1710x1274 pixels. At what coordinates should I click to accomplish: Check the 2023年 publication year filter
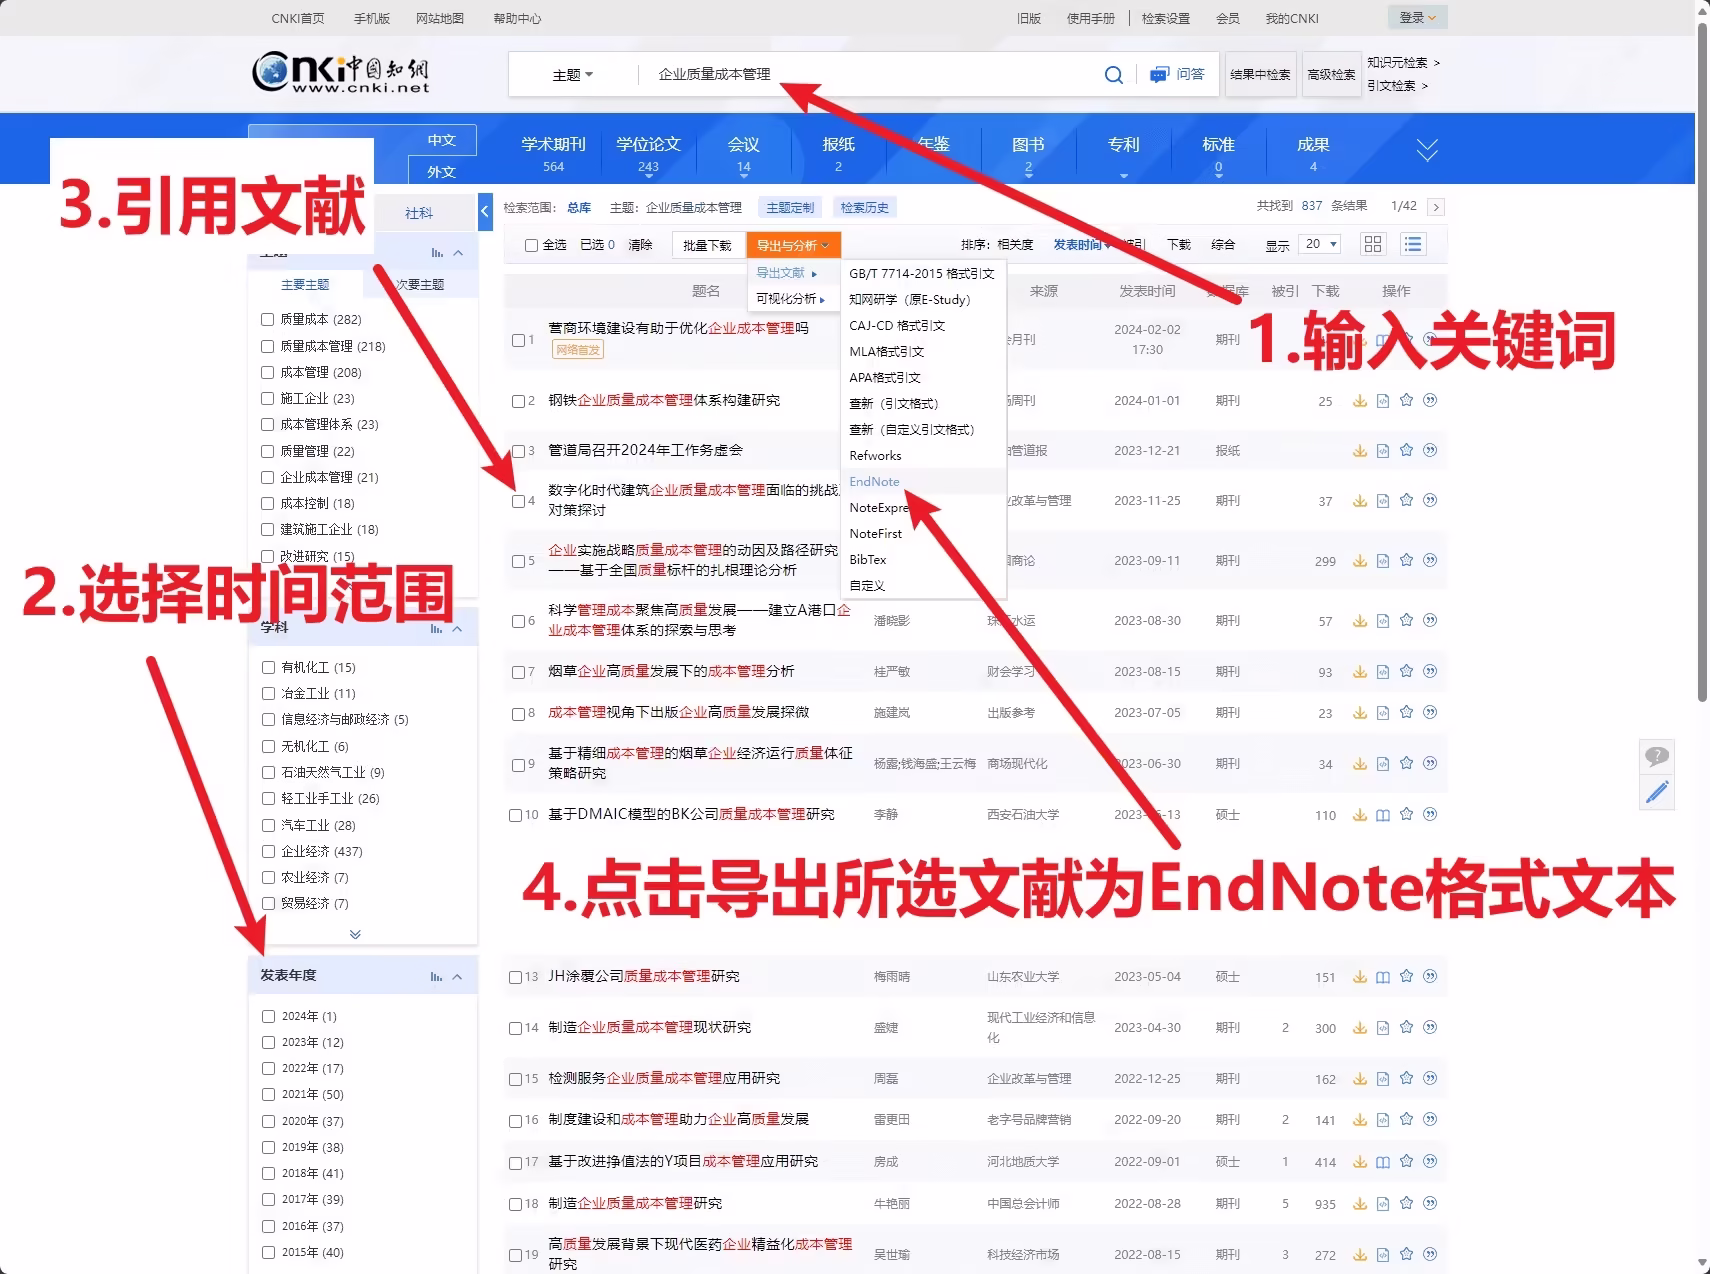(268, 1042)
